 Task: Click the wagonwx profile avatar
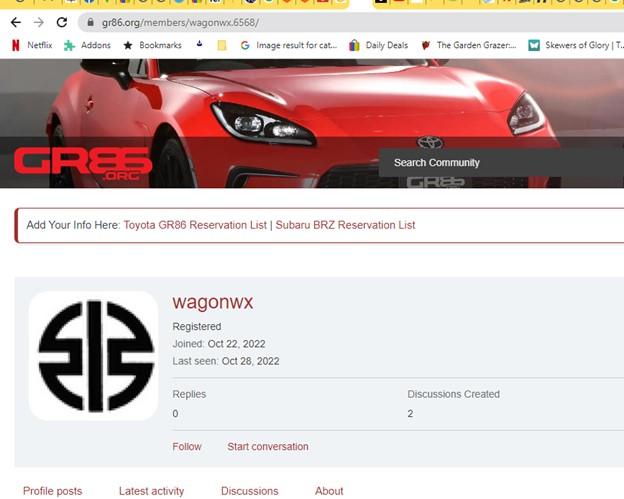pos(94,356)
